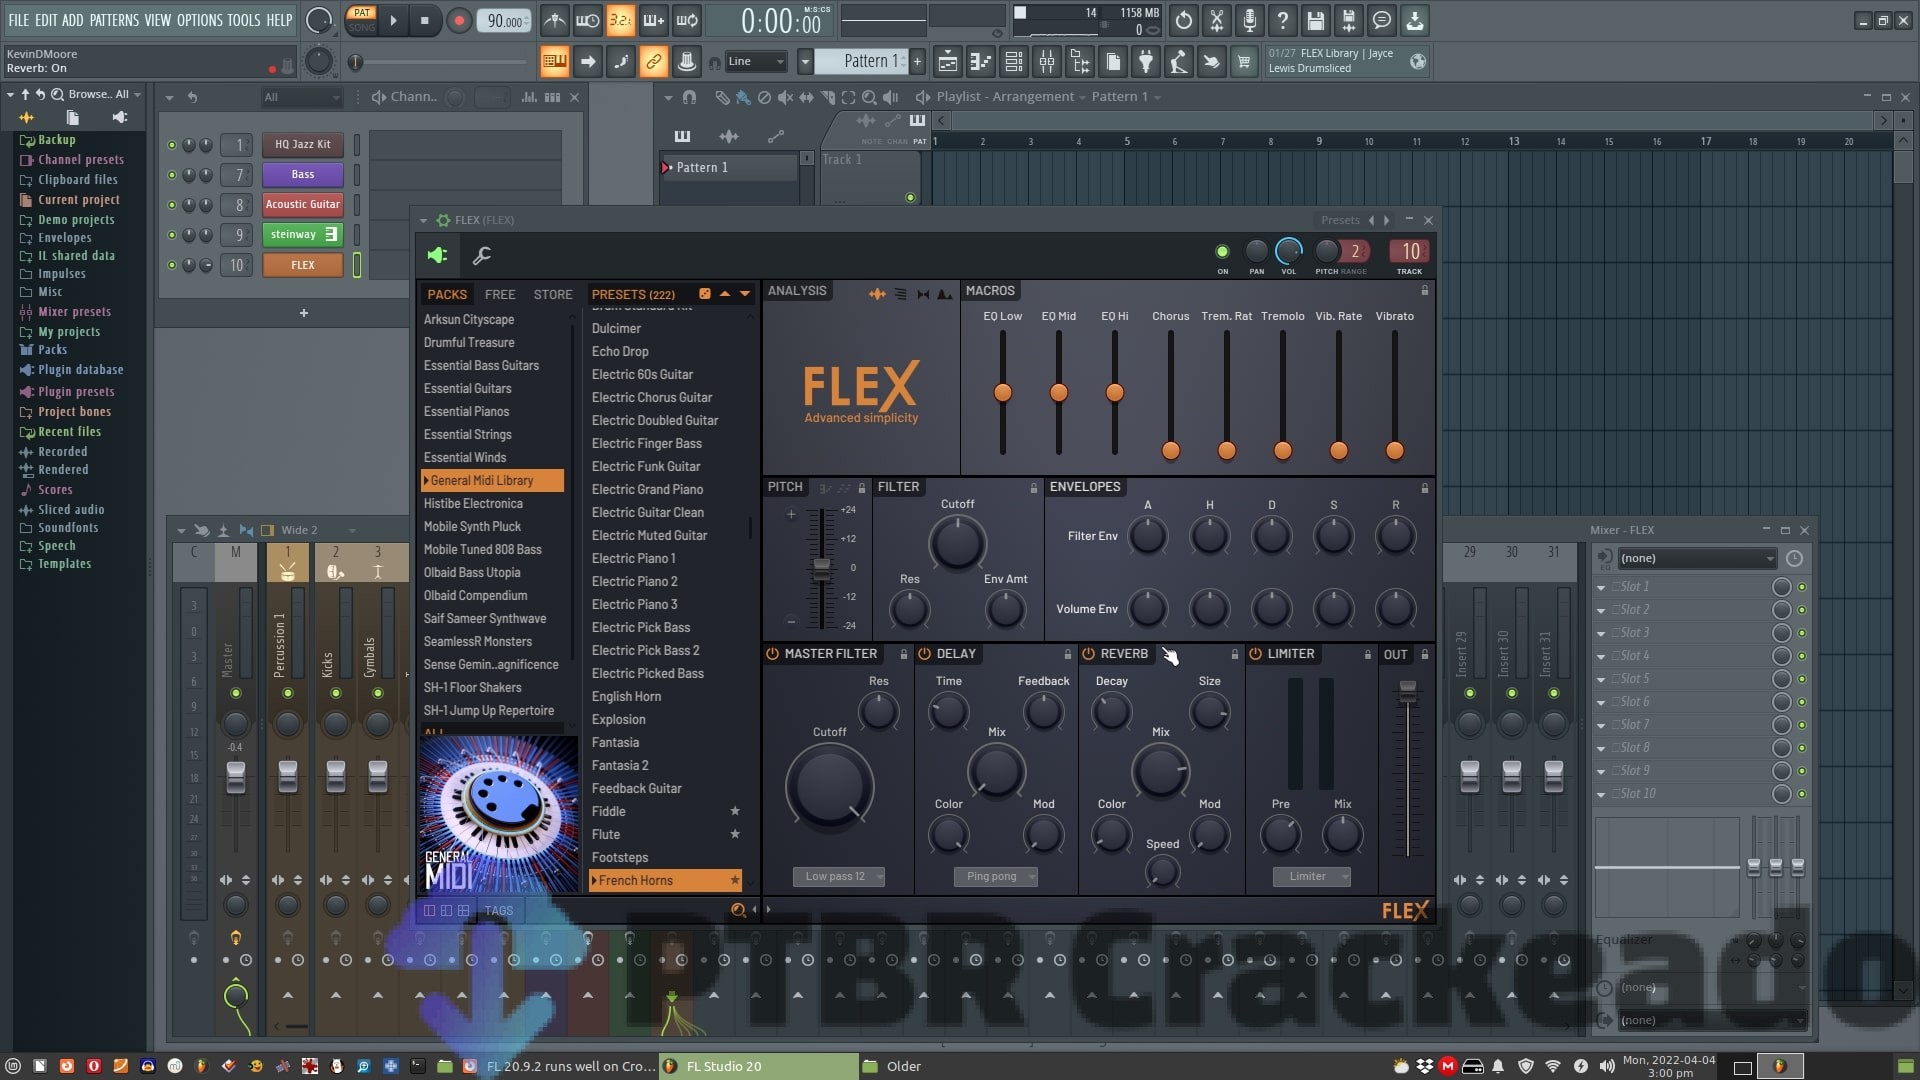Click the microphone one-click recording icon
The image size is (1920, 1080).
coord(1250,20)
